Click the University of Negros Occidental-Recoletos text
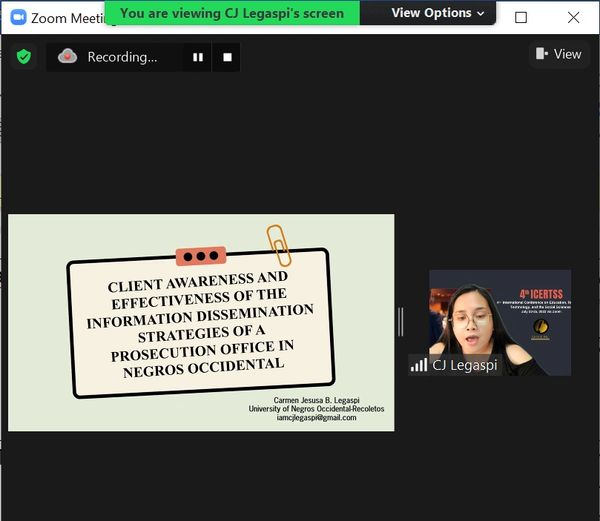The height and width of the screenshot is (521, 600). (x=316, y=409)
